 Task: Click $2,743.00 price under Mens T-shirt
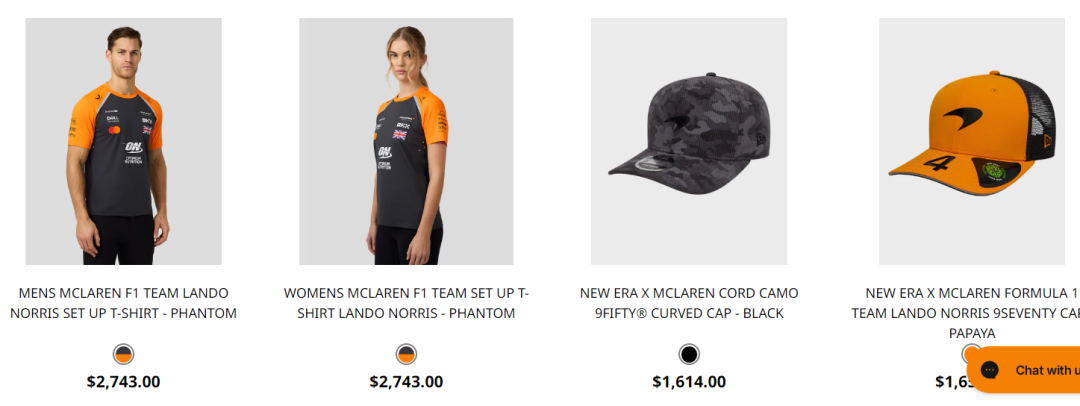click(x=123, y=382)
